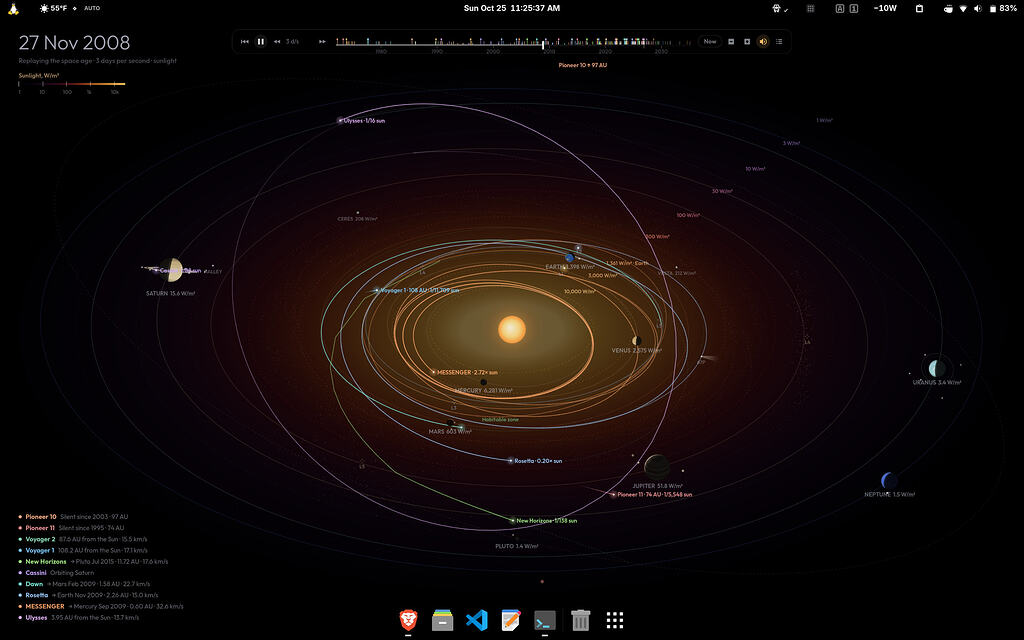Click the Ulysses spacecraft marker

coord(340,120)
